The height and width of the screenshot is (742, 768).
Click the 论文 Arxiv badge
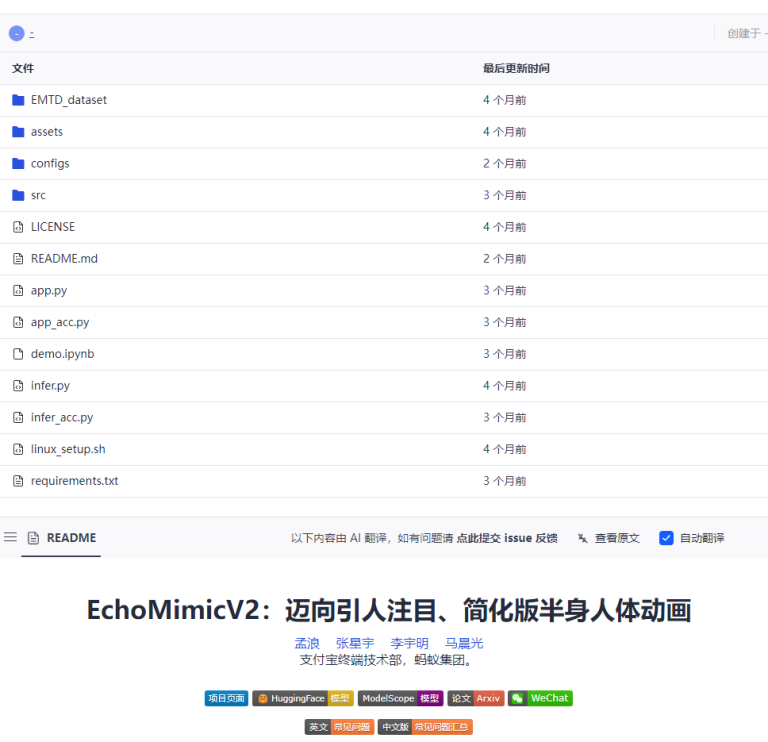click(x=476, y=698)
